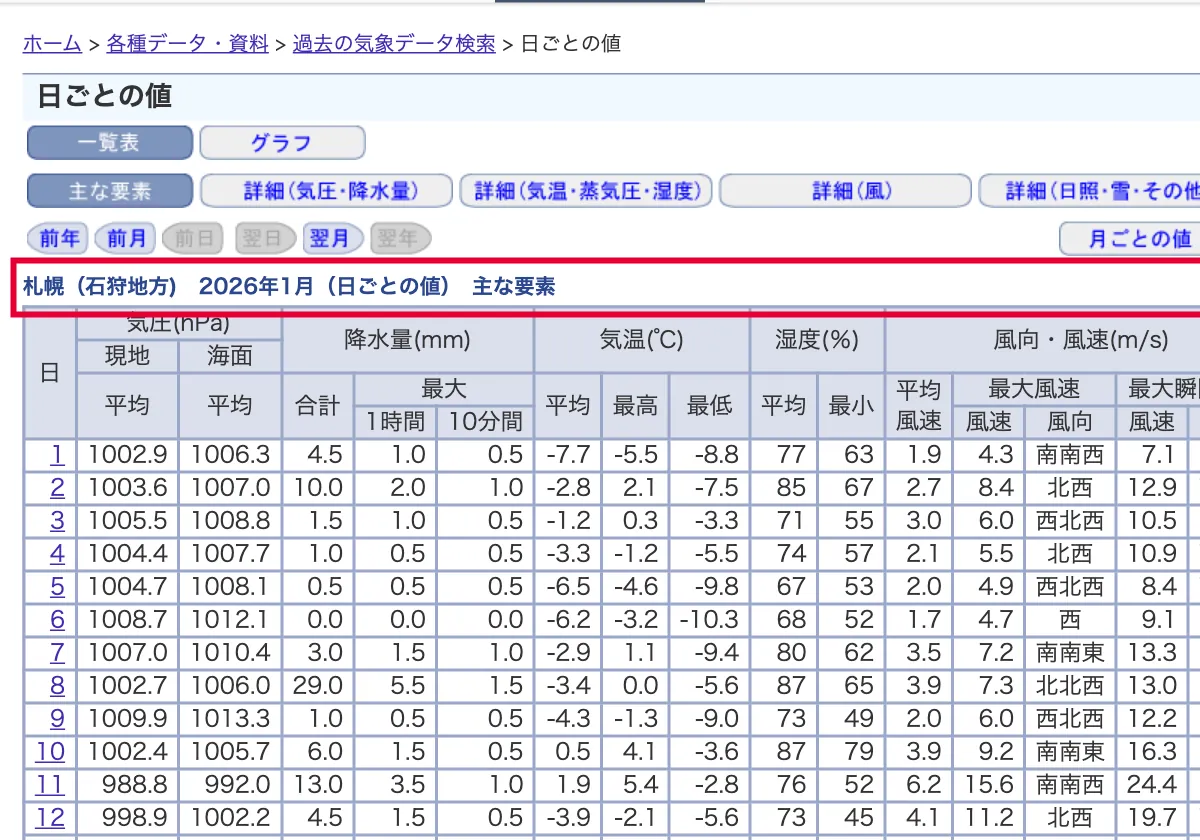Click the 最小 humidity subheader
Screen dimensions: 1200x840
tap(851, 406)
